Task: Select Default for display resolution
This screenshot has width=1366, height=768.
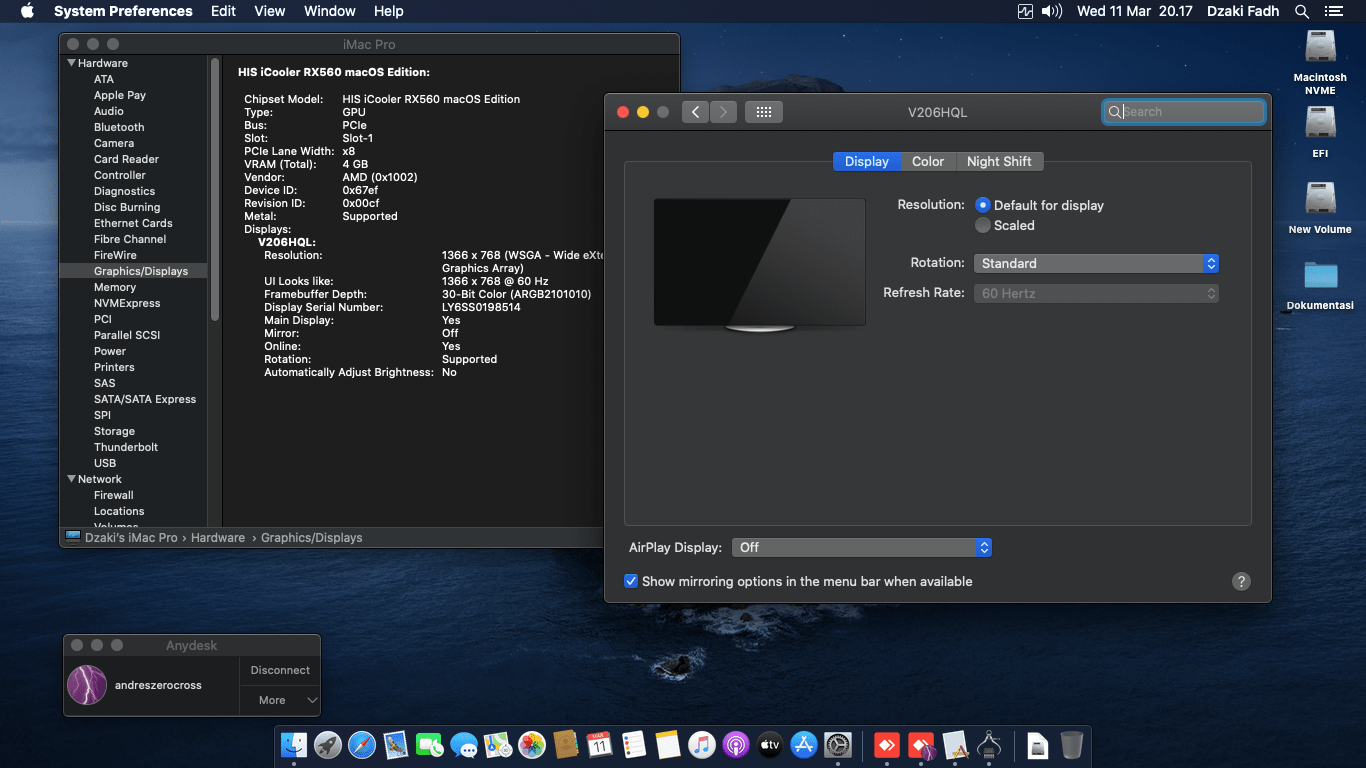Action: pos(983,205)
